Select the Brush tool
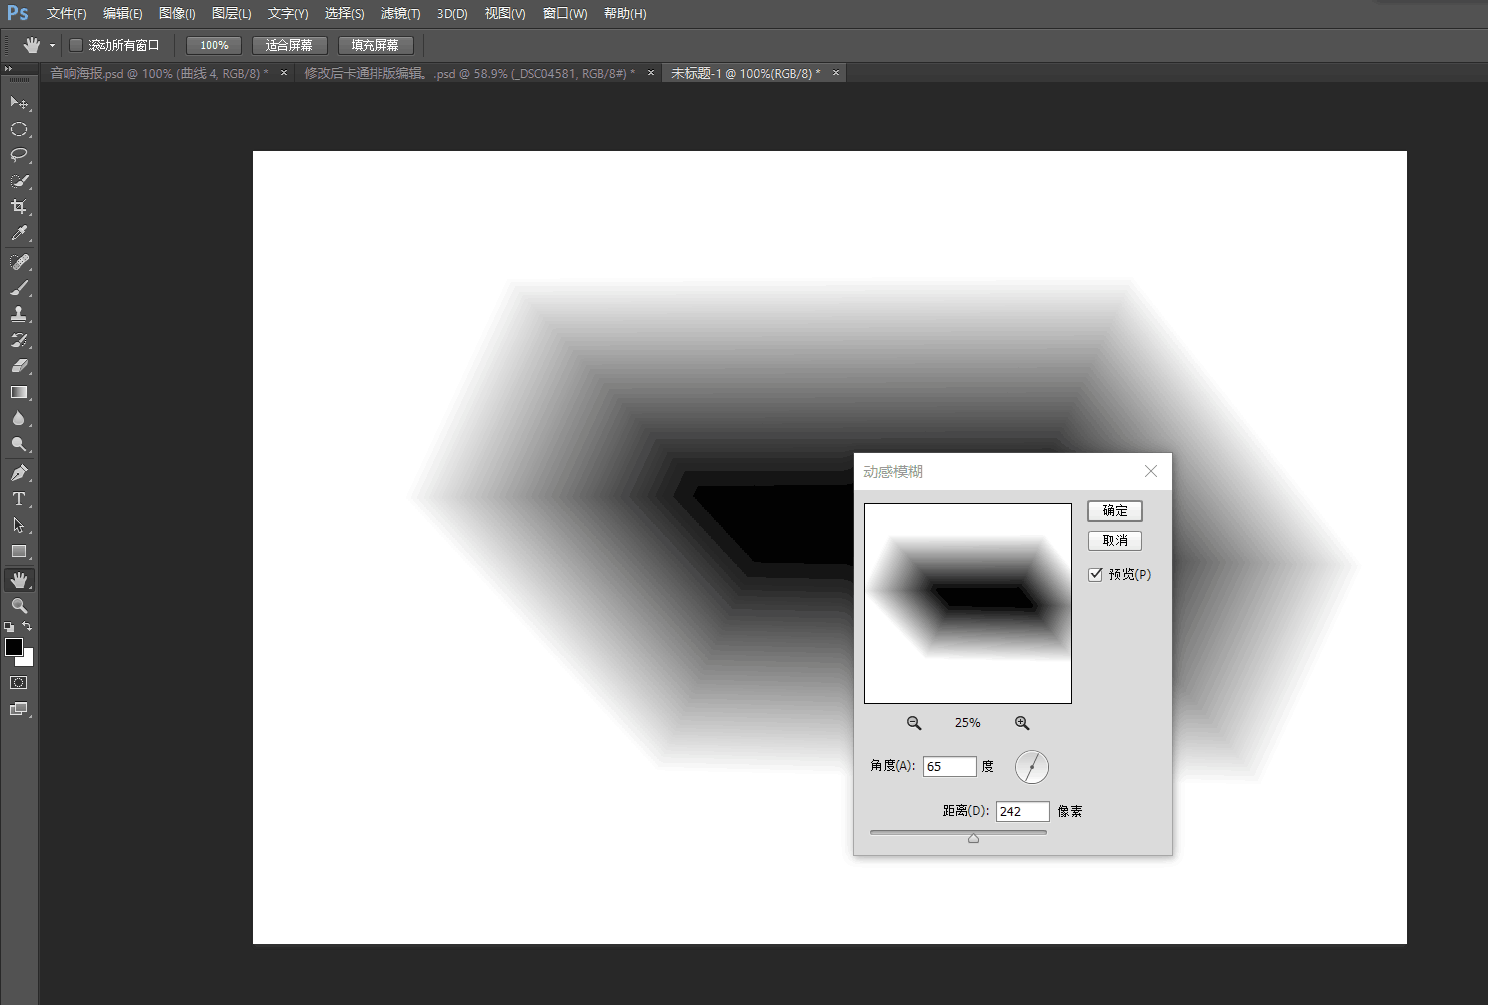 (x=18, y=288)
